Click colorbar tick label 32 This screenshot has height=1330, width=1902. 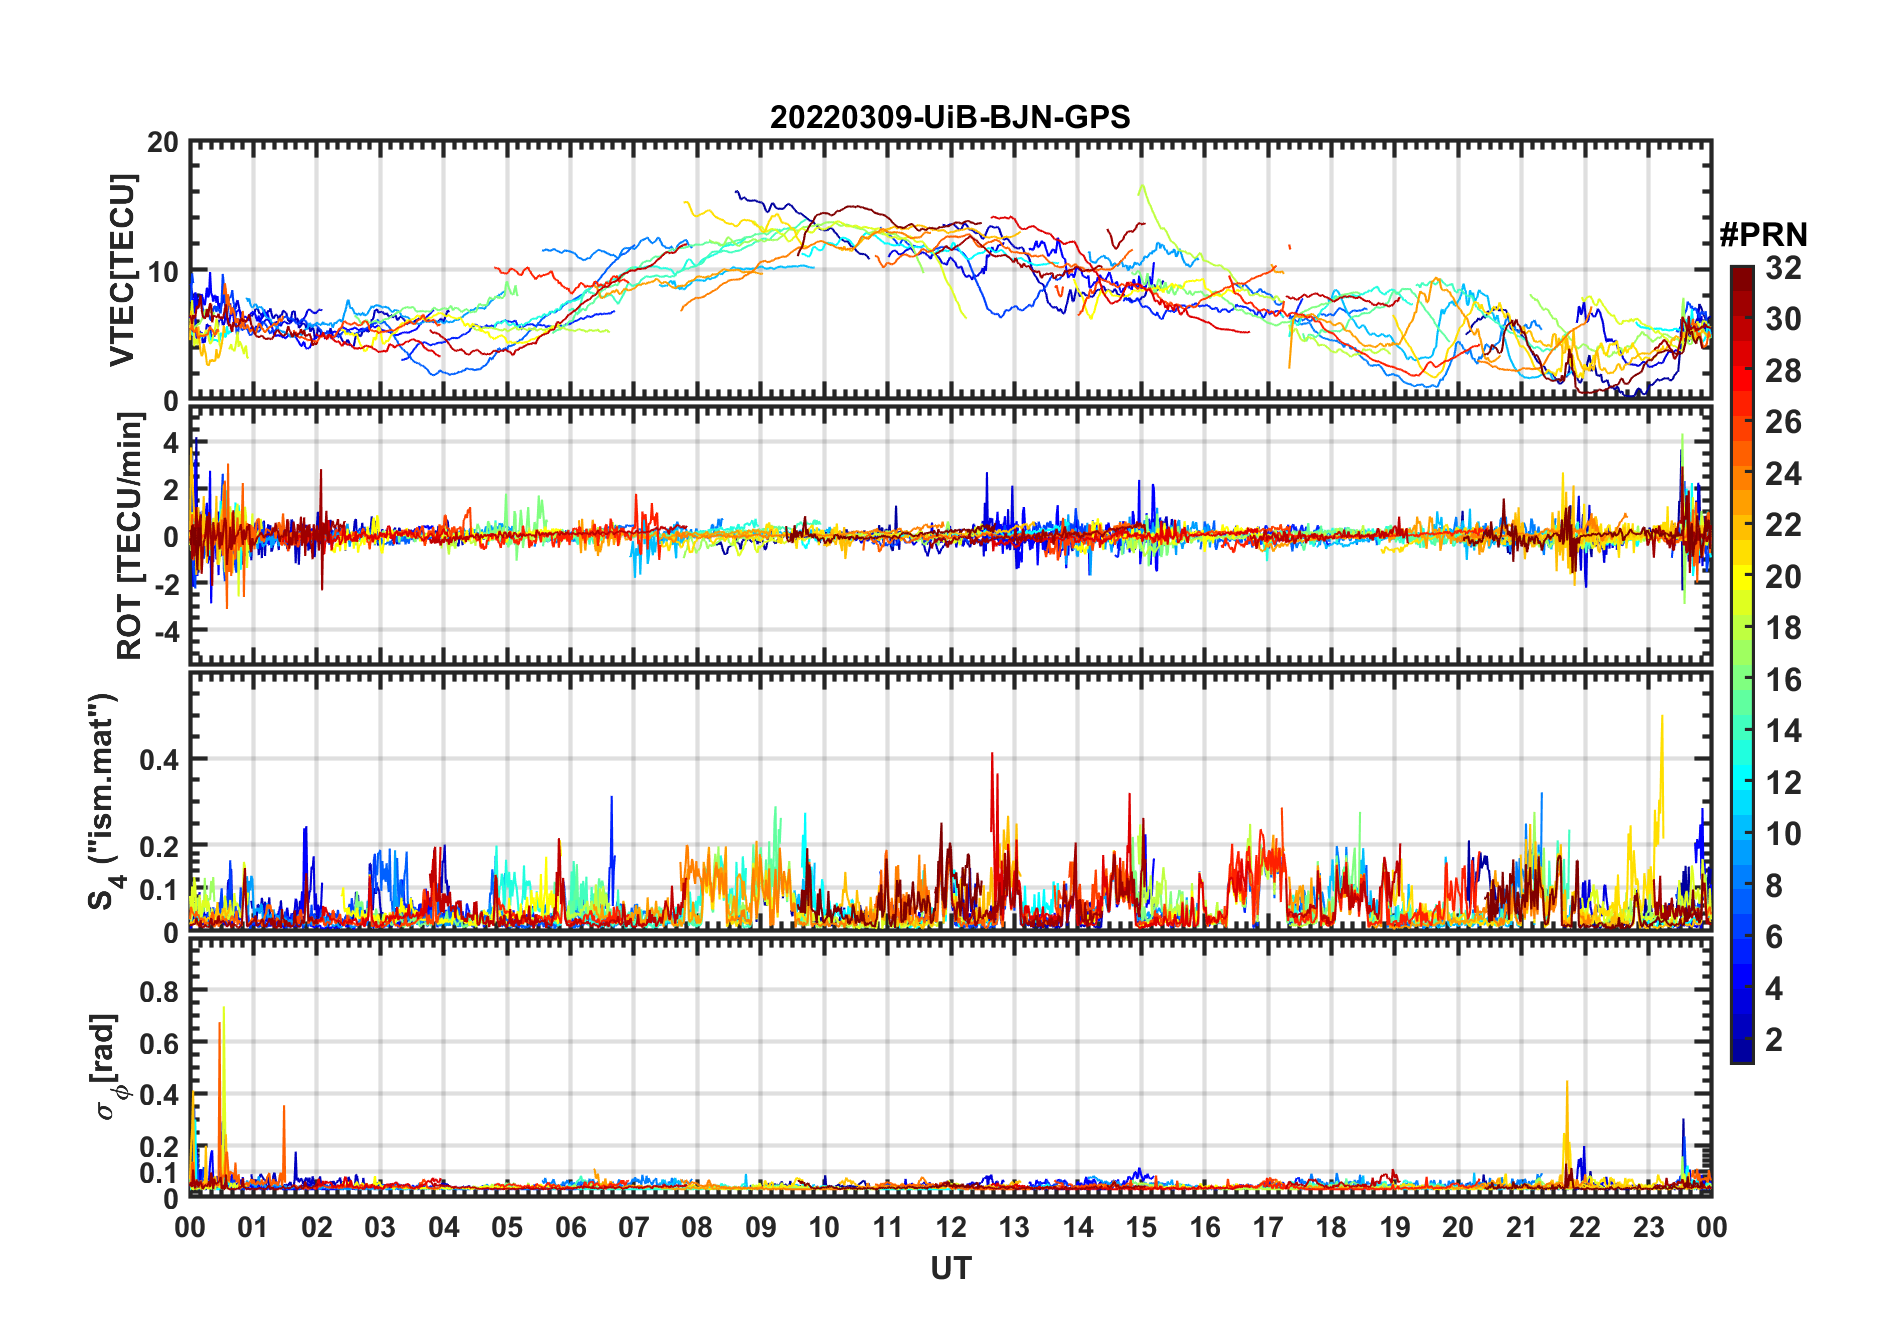[x=1782, y=268]
